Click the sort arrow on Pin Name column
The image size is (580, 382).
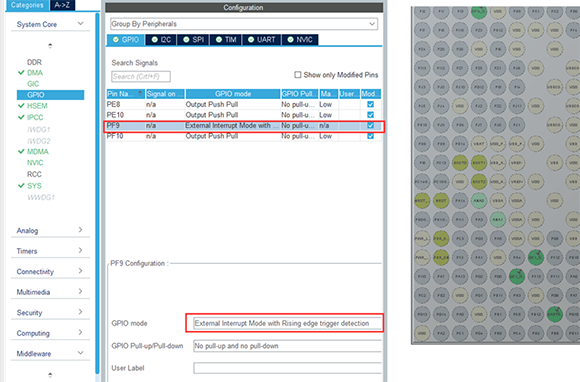coord(140,93)
